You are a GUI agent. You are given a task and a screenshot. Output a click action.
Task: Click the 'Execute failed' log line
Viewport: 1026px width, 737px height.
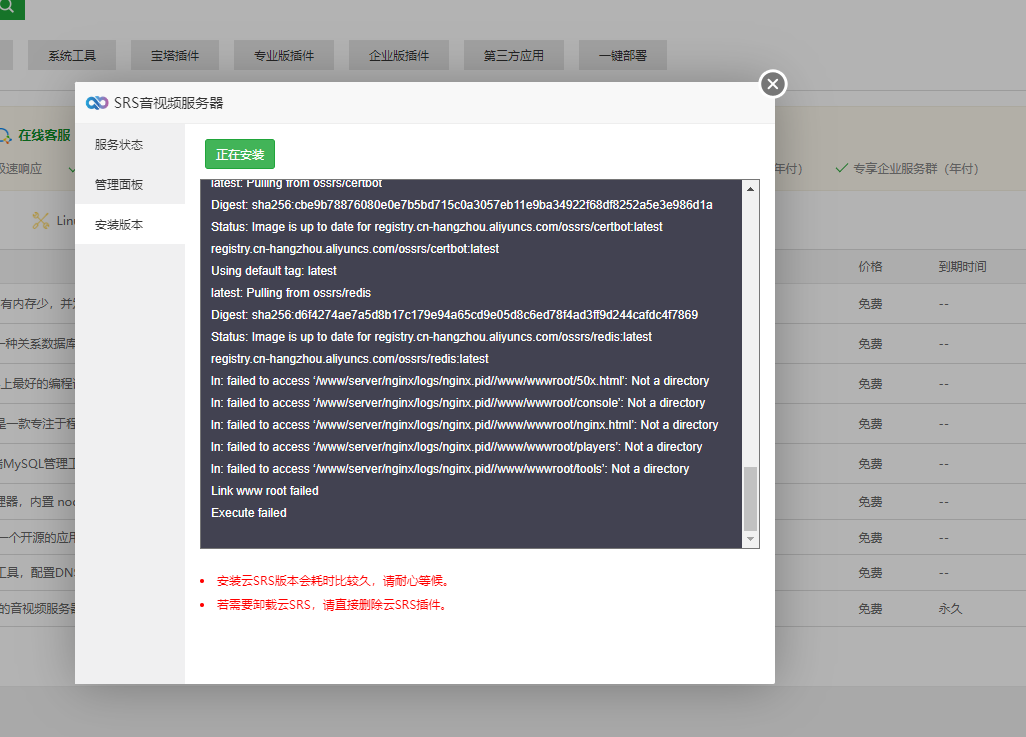249,512
